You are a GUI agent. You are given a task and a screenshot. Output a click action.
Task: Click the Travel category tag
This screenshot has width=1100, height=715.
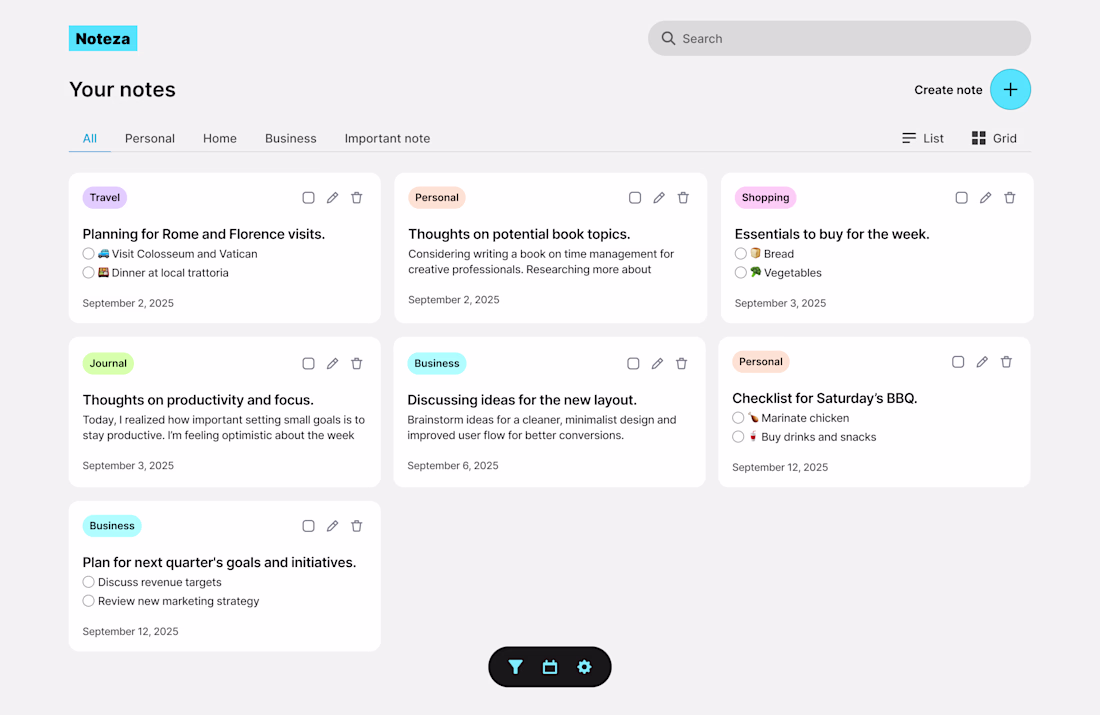[105, 198]
